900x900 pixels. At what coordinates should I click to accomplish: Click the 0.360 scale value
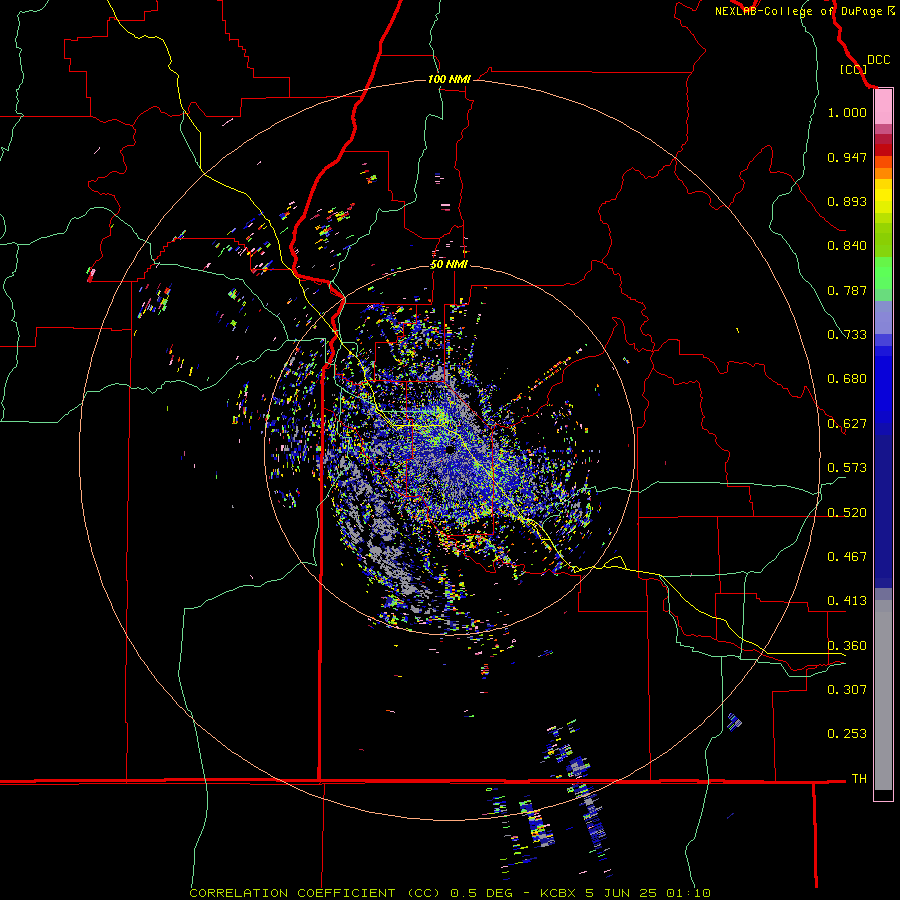[847, 646]
